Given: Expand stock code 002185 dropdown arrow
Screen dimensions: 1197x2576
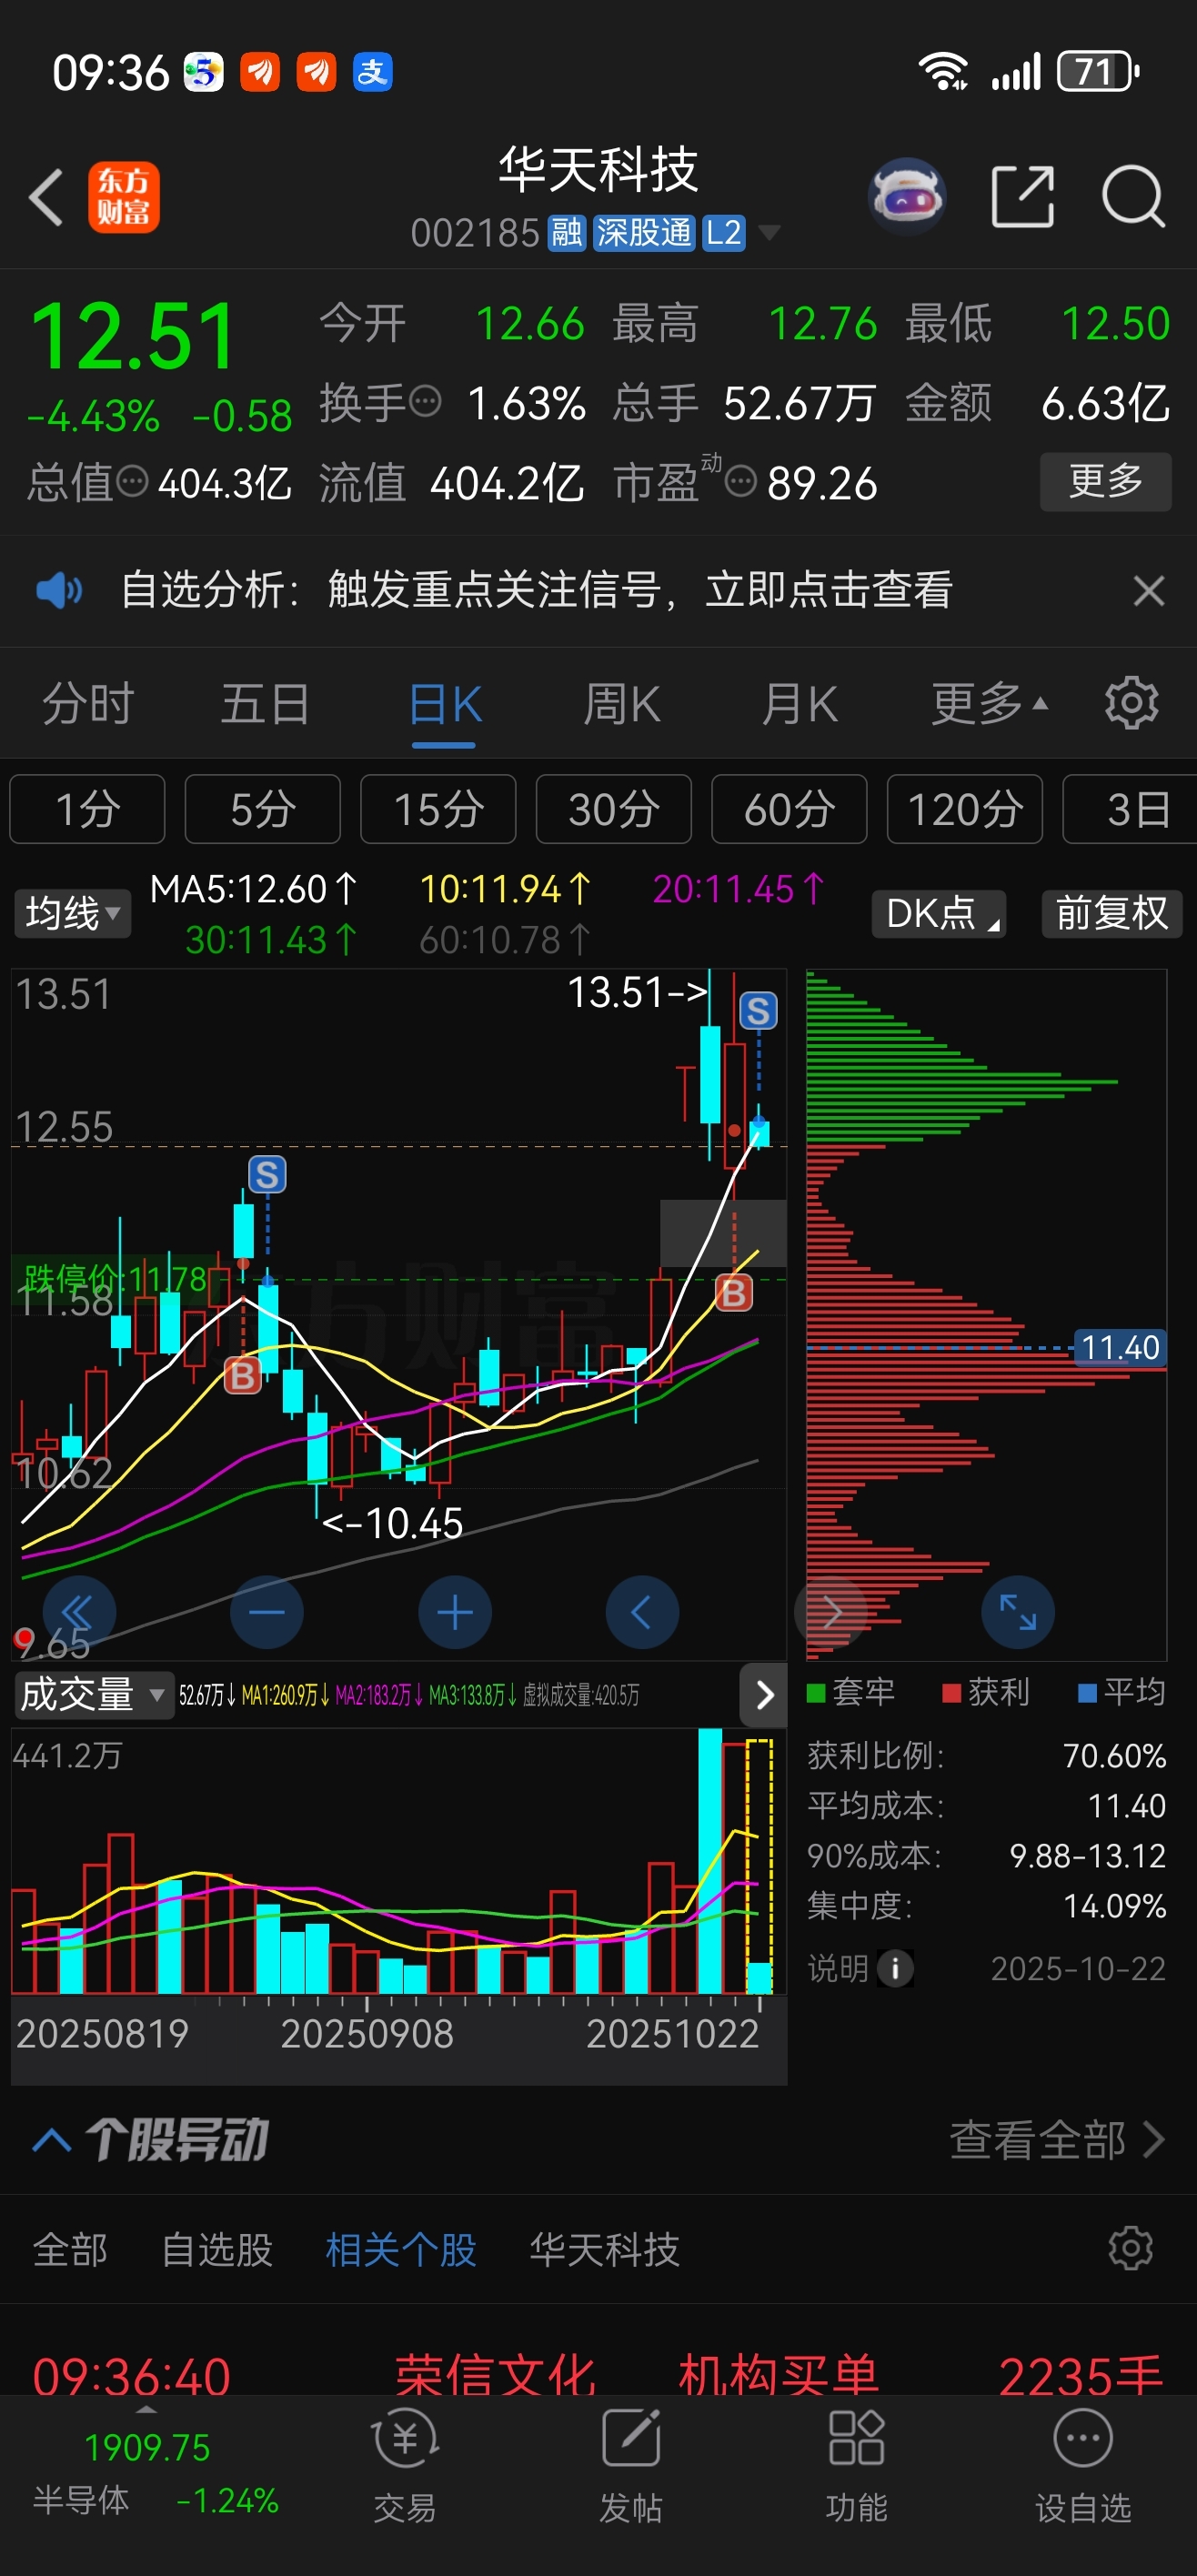Looking at the screenshot, I should pyautogui.click(x=769, y=233).
